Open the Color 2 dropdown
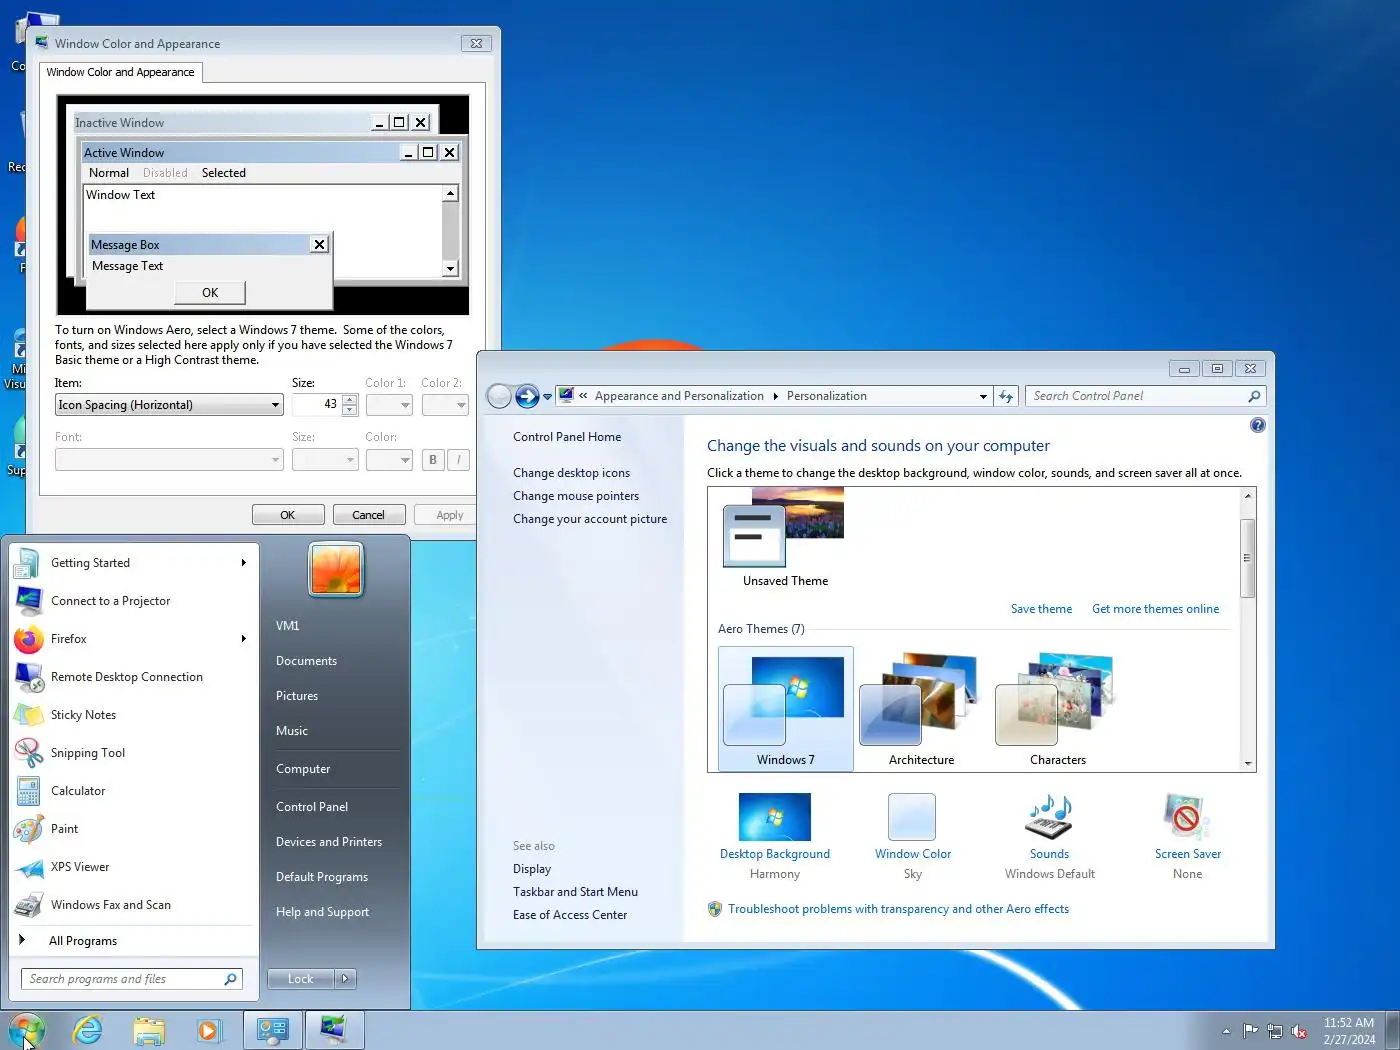Screen dimensions: 1400x1050 pos(445,405)
